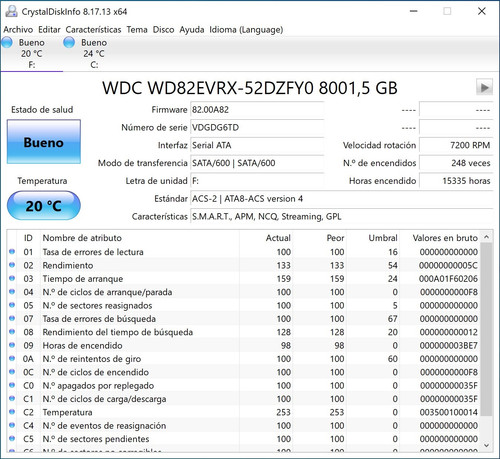Select the Temperatura attribute row
500x459 pixels.
coord(244,412)
